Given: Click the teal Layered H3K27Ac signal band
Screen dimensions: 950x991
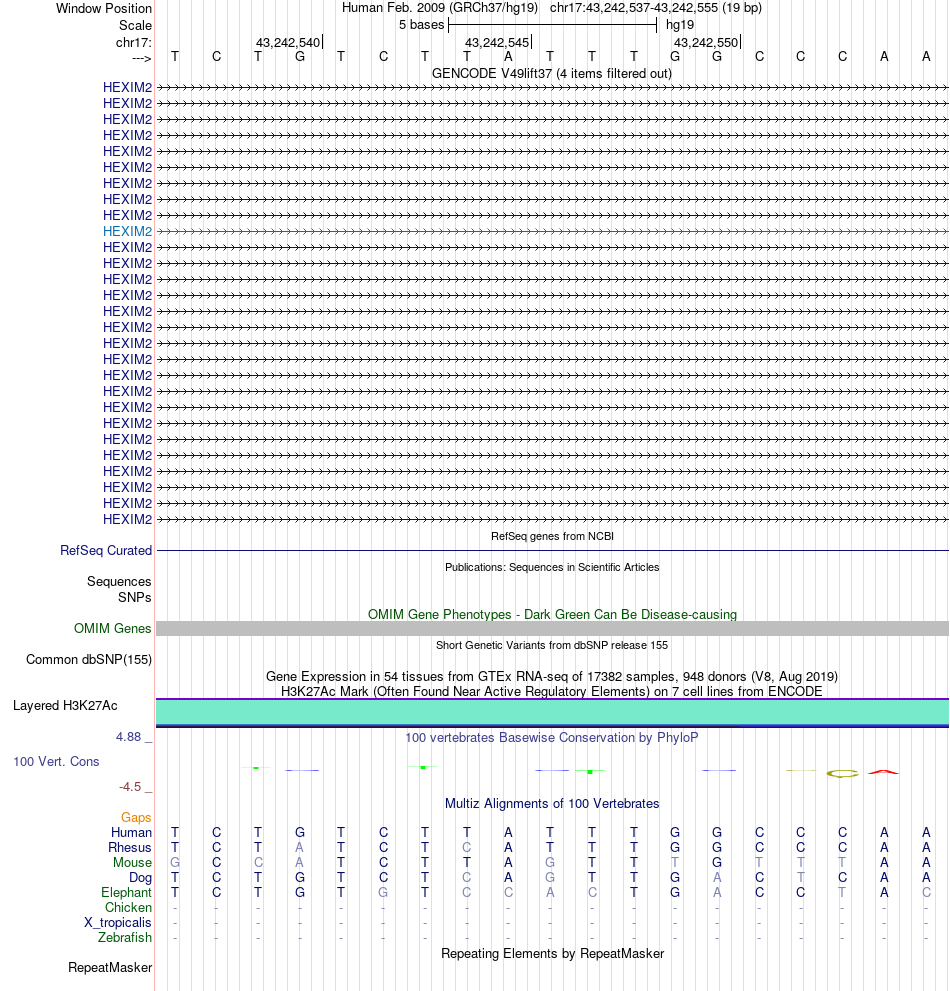Looking at the screenshot, I should pyautogui.click(x=552, y=712).
